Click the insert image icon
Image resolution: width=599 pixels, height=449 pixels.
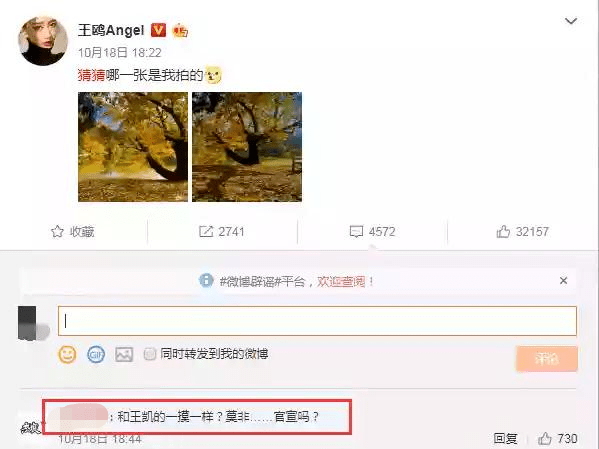(124, 355)
